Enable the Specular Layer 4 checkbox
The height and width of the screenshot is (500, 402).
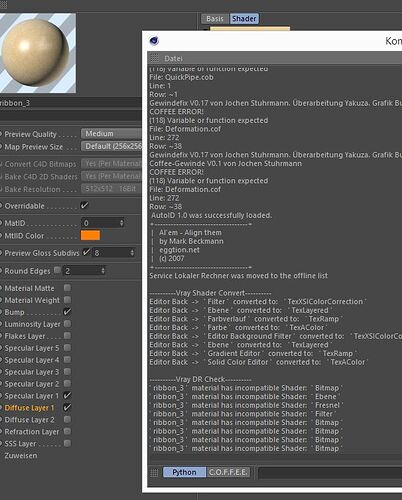(67, 359)
